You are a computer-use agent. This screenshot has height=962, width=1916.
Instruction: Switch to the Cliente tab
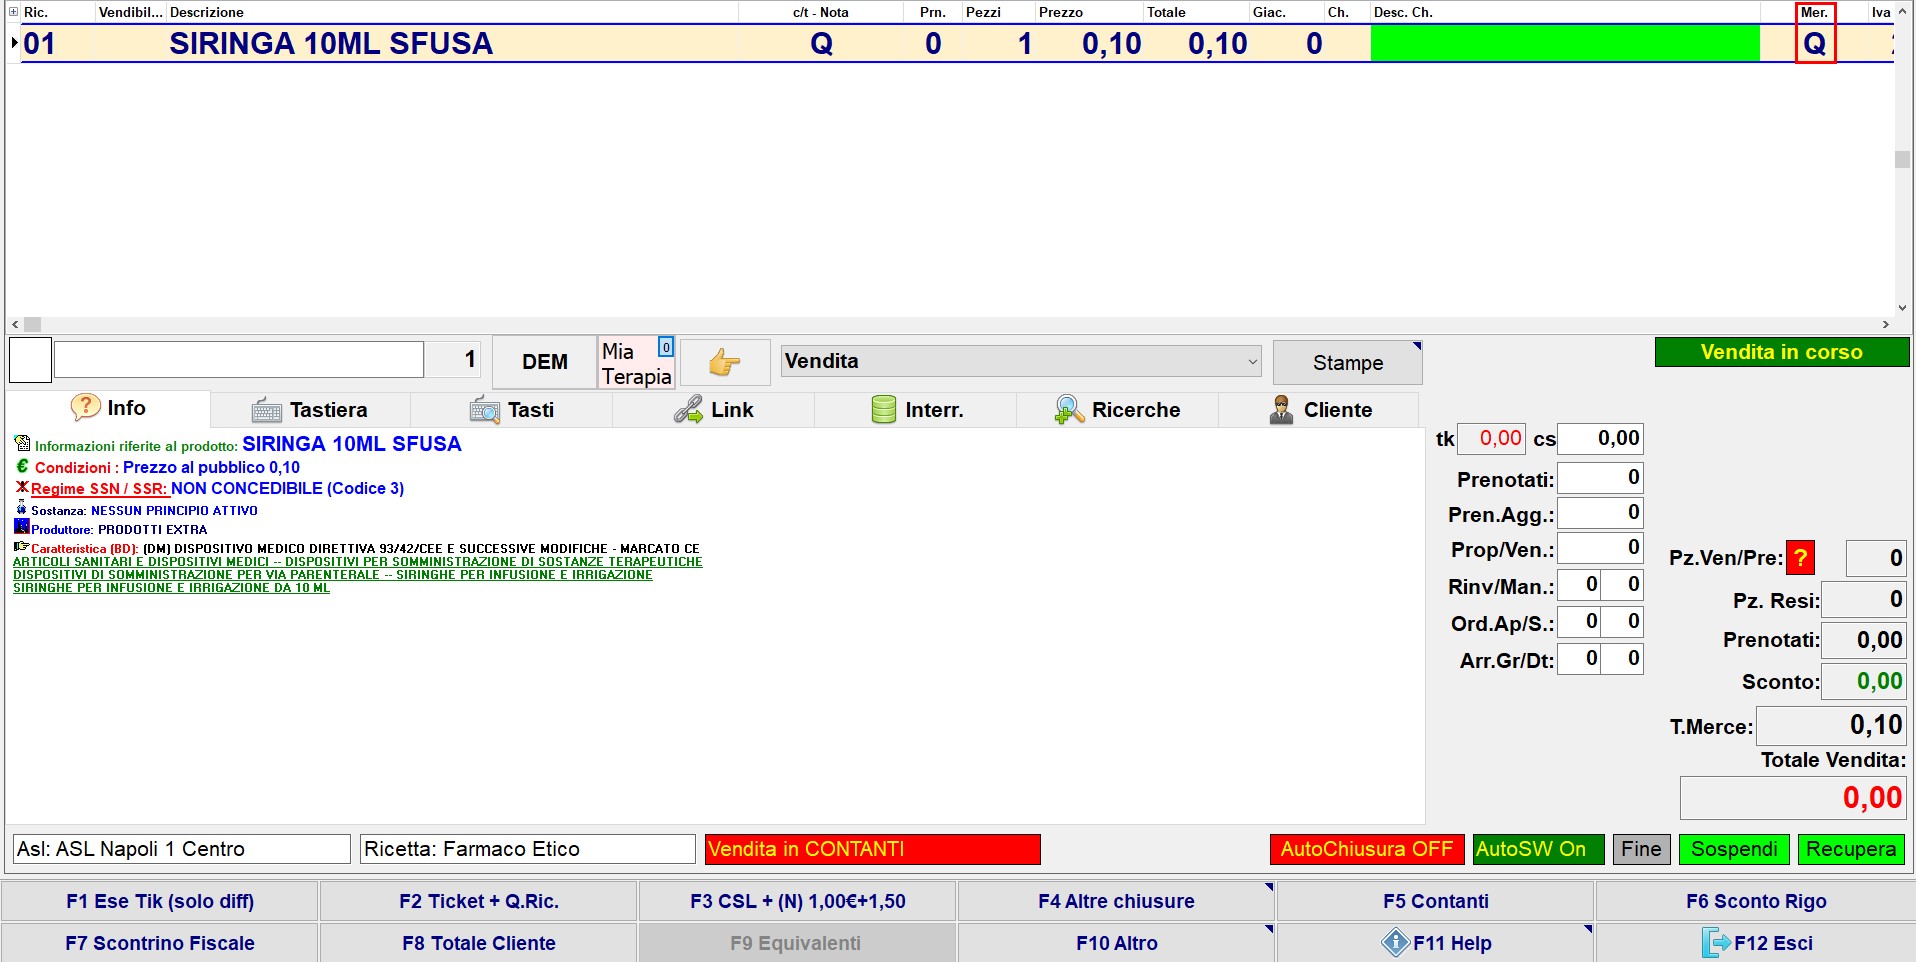pos(1320,410)
